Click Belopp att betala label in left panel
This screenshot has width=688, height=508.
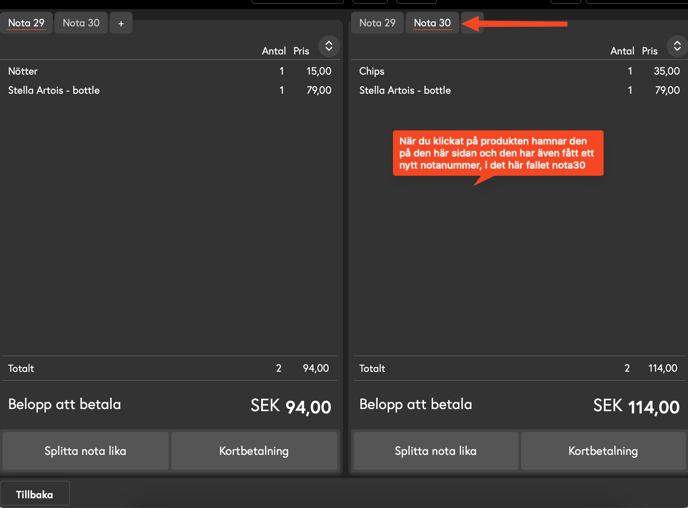[x=64, y=404]
